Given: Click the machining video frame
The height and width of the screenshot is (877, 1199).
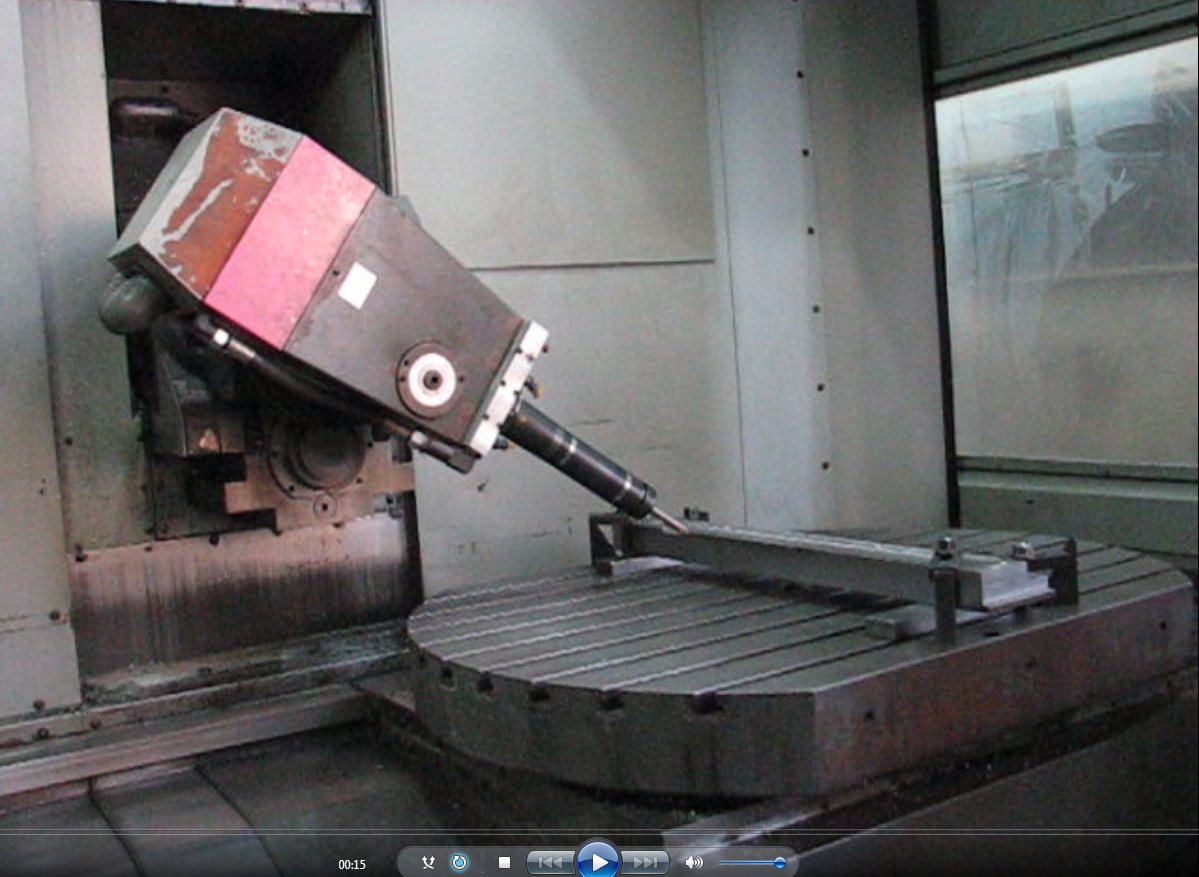Looking at the screenshot, I should point(600,414).
